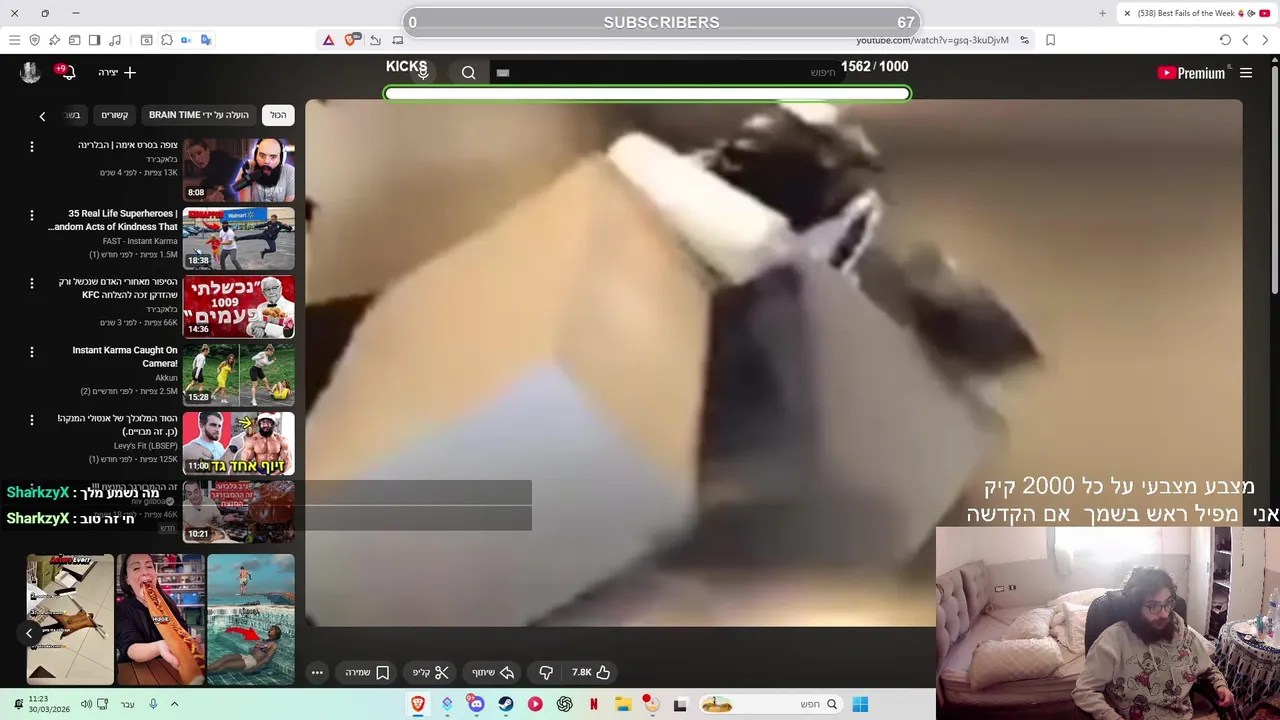1280x720 pixels.
Task: Select the first filter chip on the right
Action: click(278, 115)
